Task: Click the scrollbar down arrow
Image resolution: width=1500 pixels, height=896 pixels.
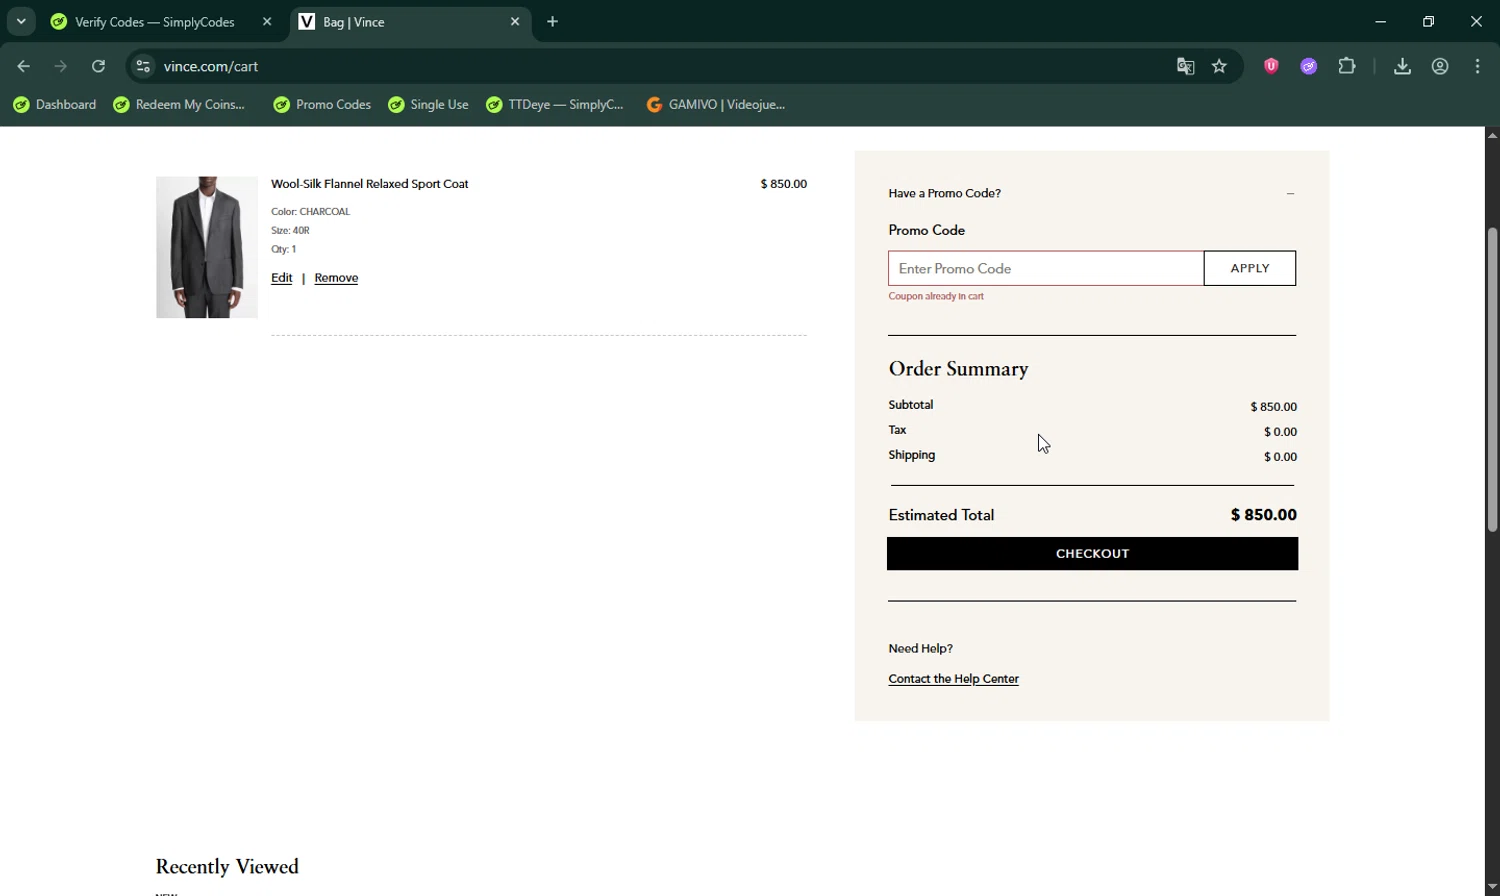Action: [x=1492, y=887]
